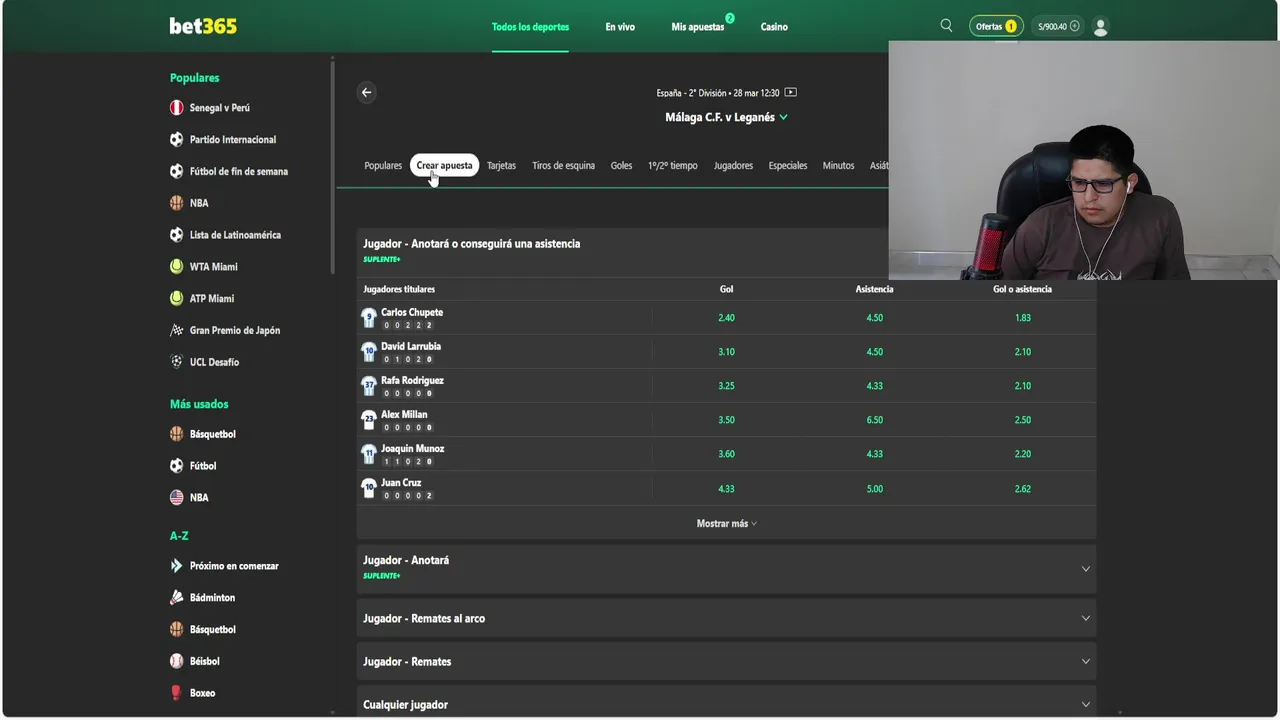Click the deposit plus icon beside balance
Screen dimensions: 1280x720
pos(1075,27)
